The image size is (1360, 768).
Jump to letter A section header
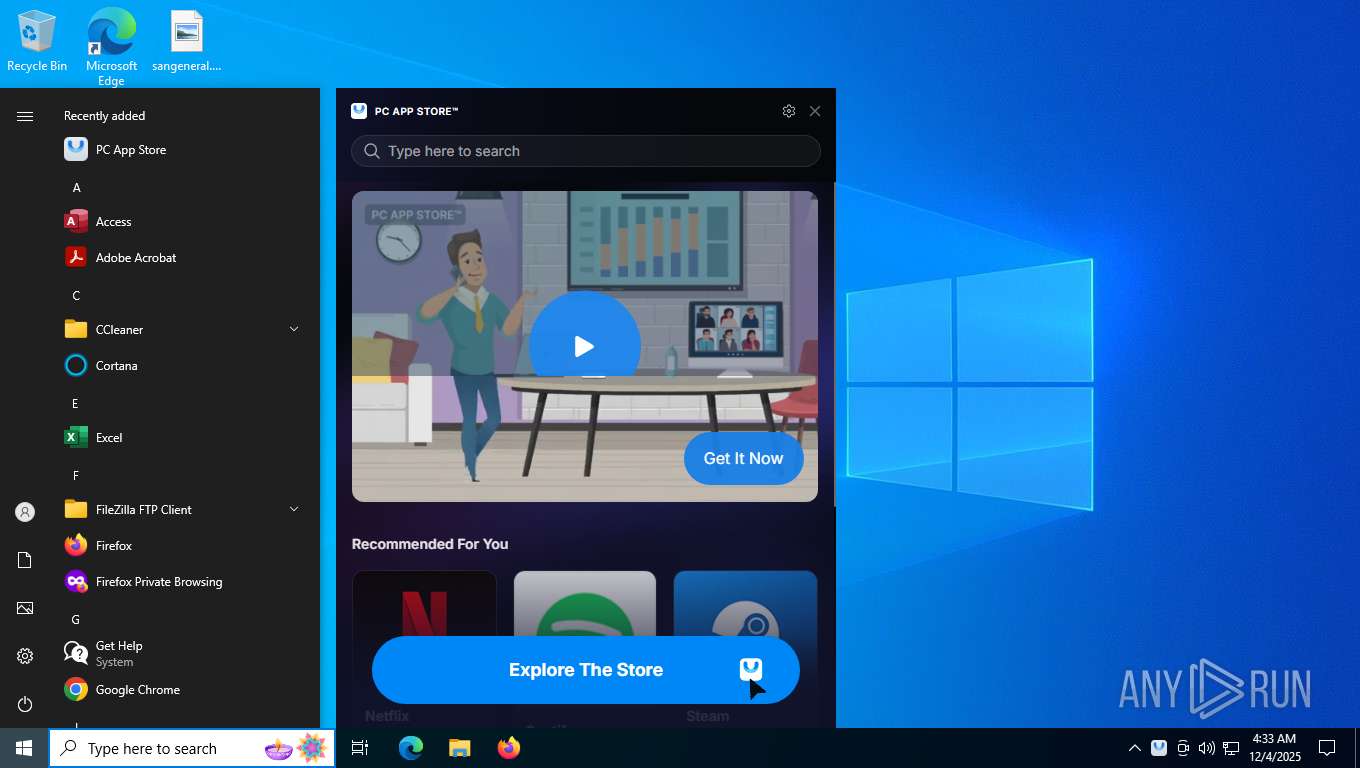point(76,188)
